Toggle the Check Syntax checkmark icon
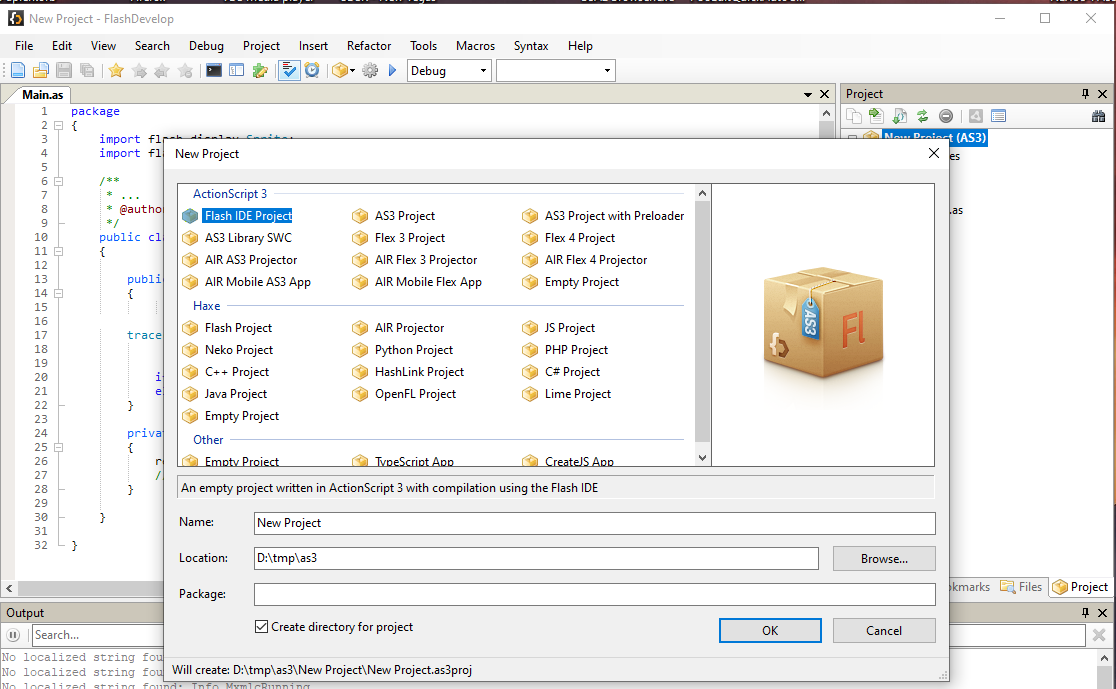The height and width of the screenshot is (689, 1116). pyautogui.click(x=289, y=70)
